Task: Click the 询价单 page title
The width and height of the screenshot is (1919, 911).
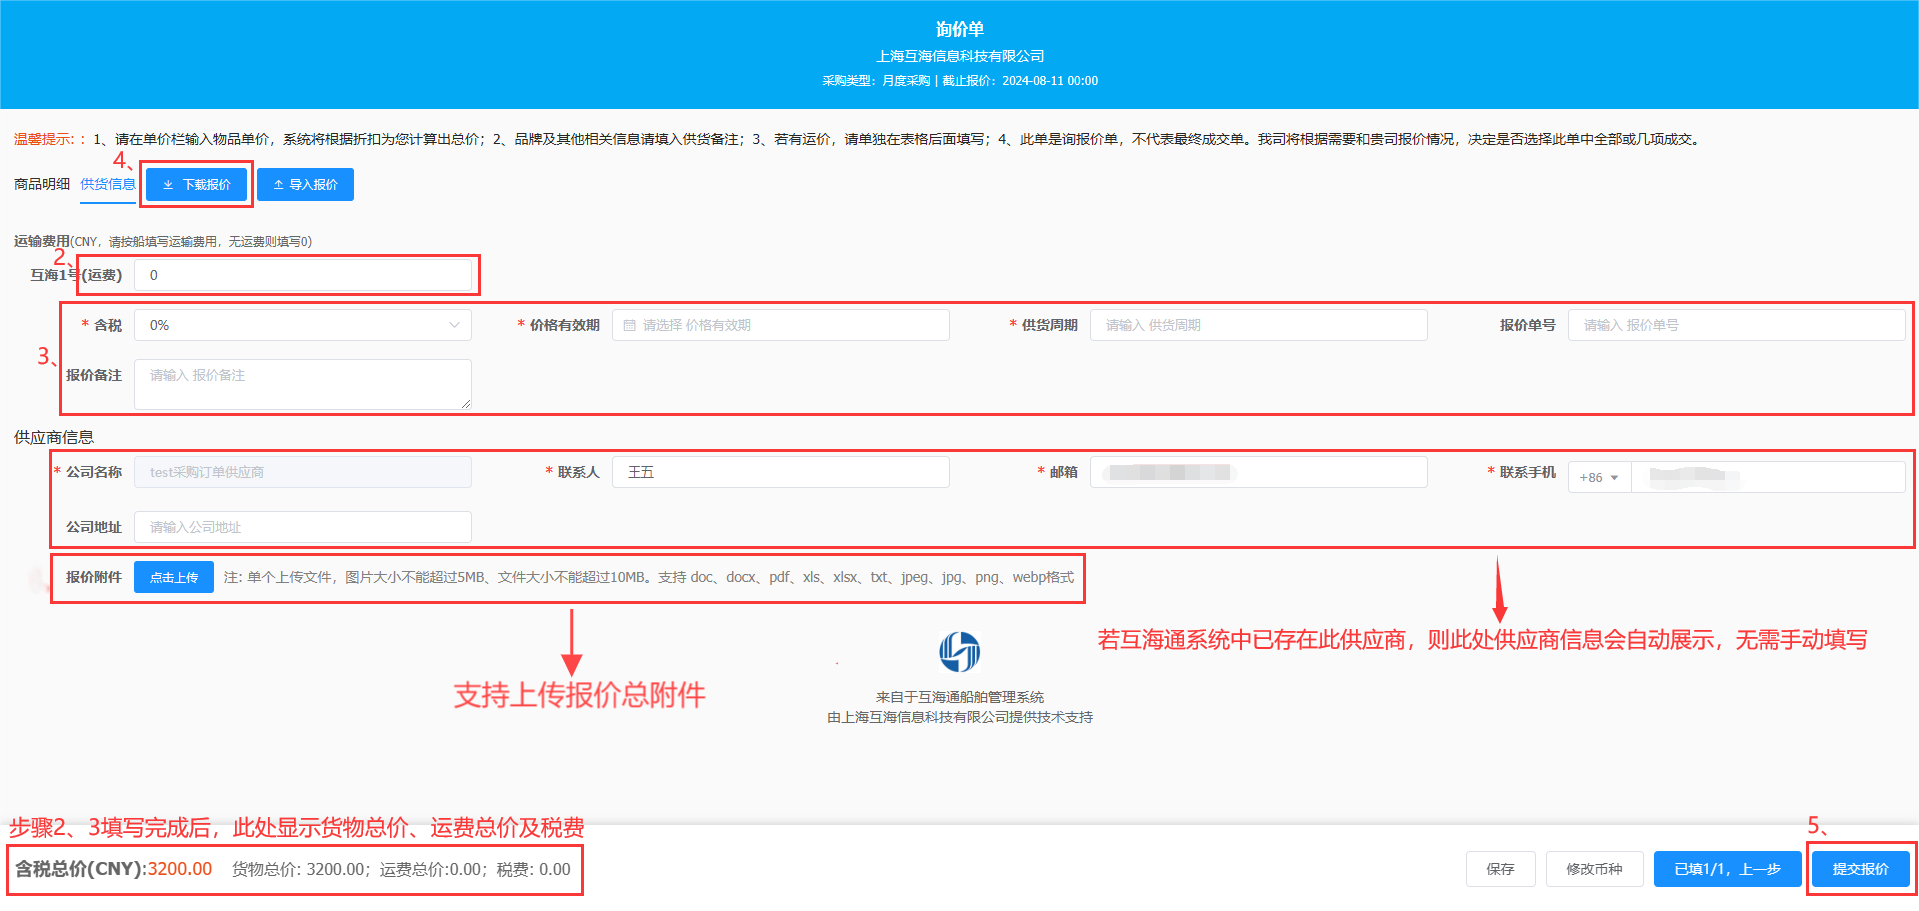Action: click(x=960, y=29)
